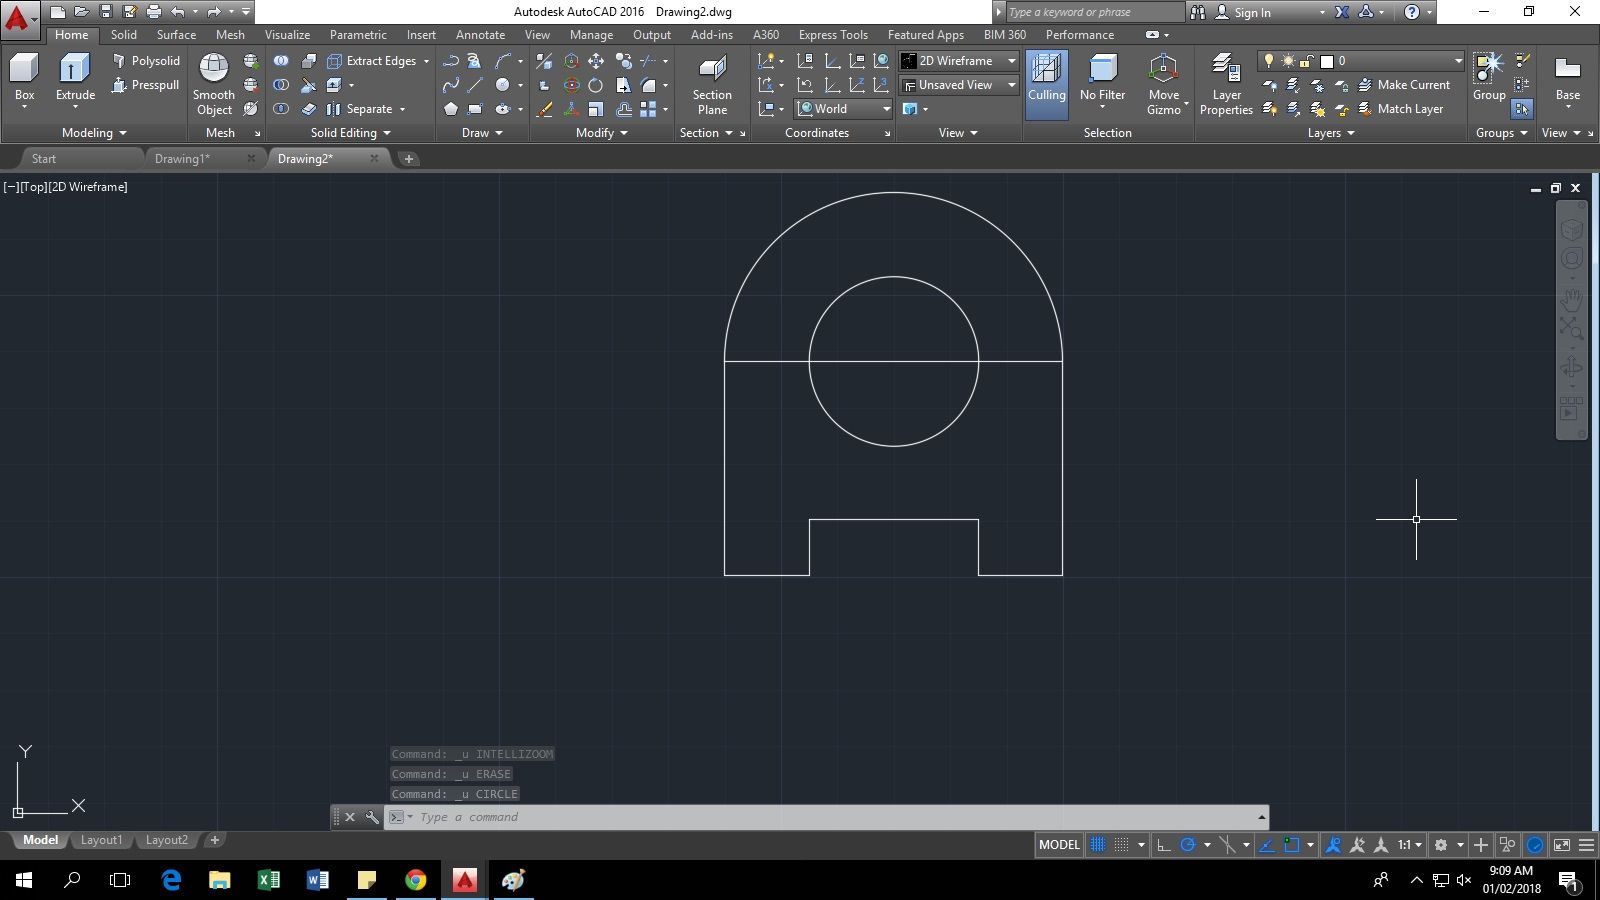Switch to the Surface ribbon tab
The width and height of the screenshot is (1600, 900).
click(176, 35)
